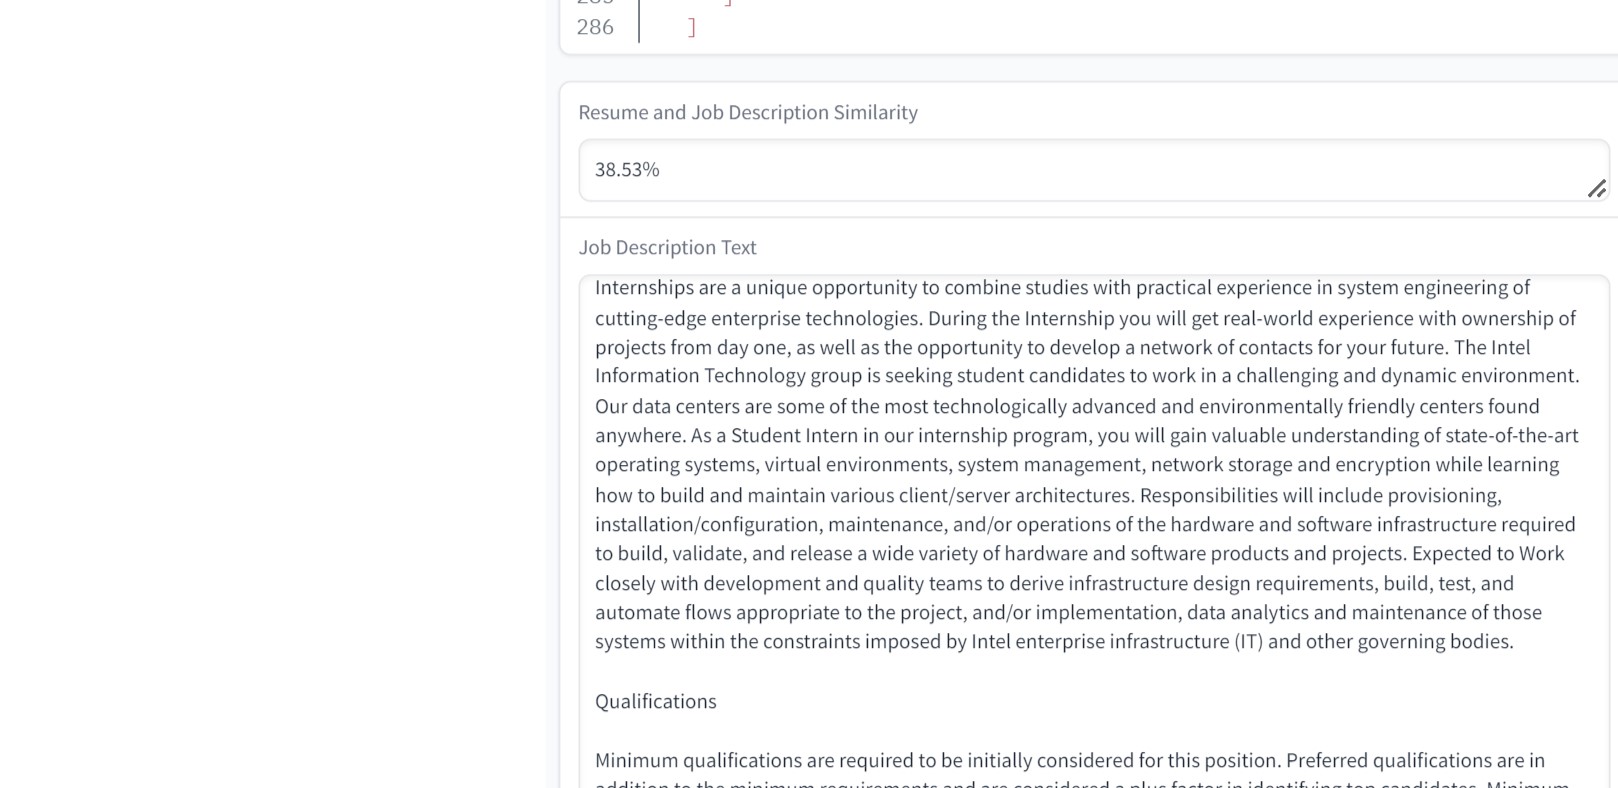Click the closing bracket on line 286
This screenshot has height=788, width=1618.
click(x=692, y=28)
